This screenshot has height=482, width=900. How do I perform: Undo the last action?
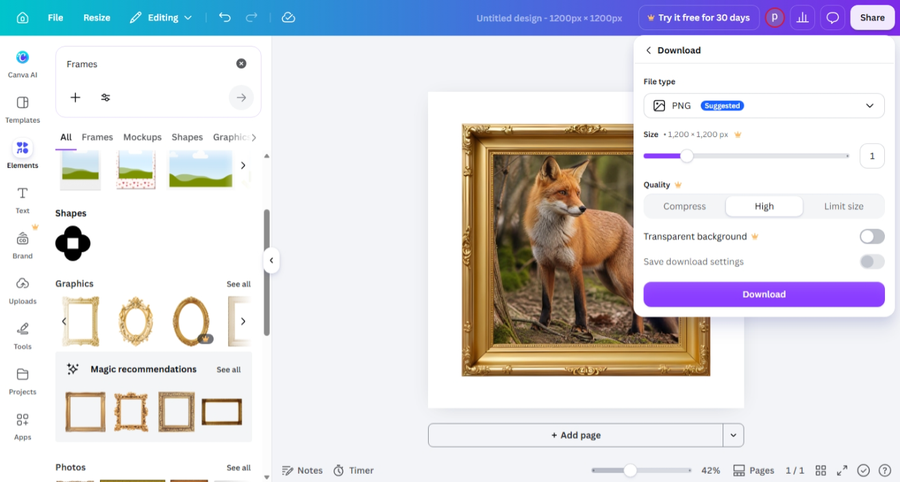(224, 18)
